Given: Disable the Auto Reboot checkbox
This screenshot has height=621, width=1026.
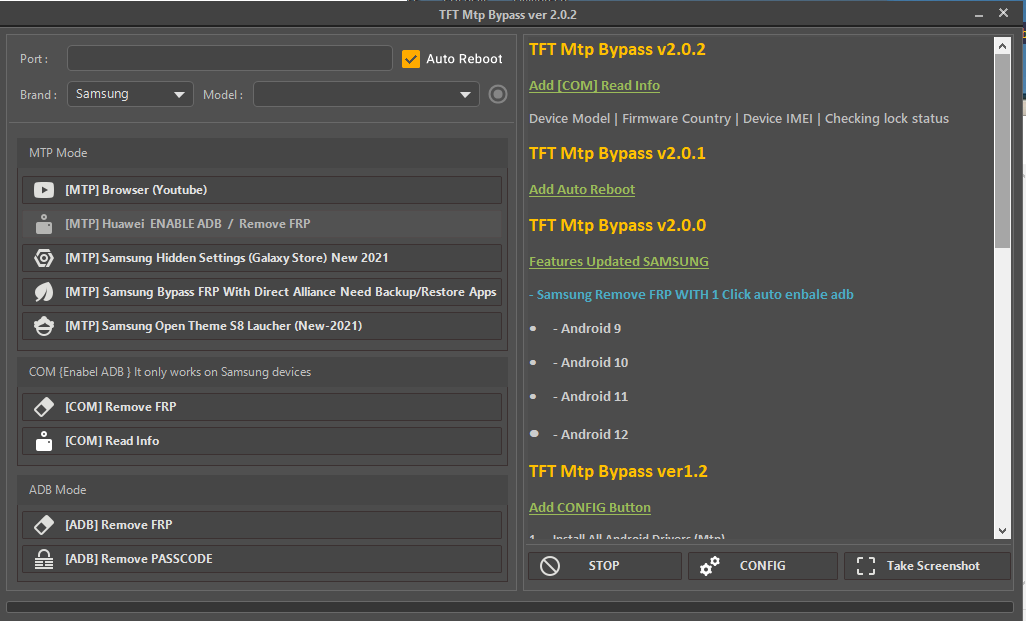Looking at the screenshot, I should pyautogui.click(x=411, y=58).
